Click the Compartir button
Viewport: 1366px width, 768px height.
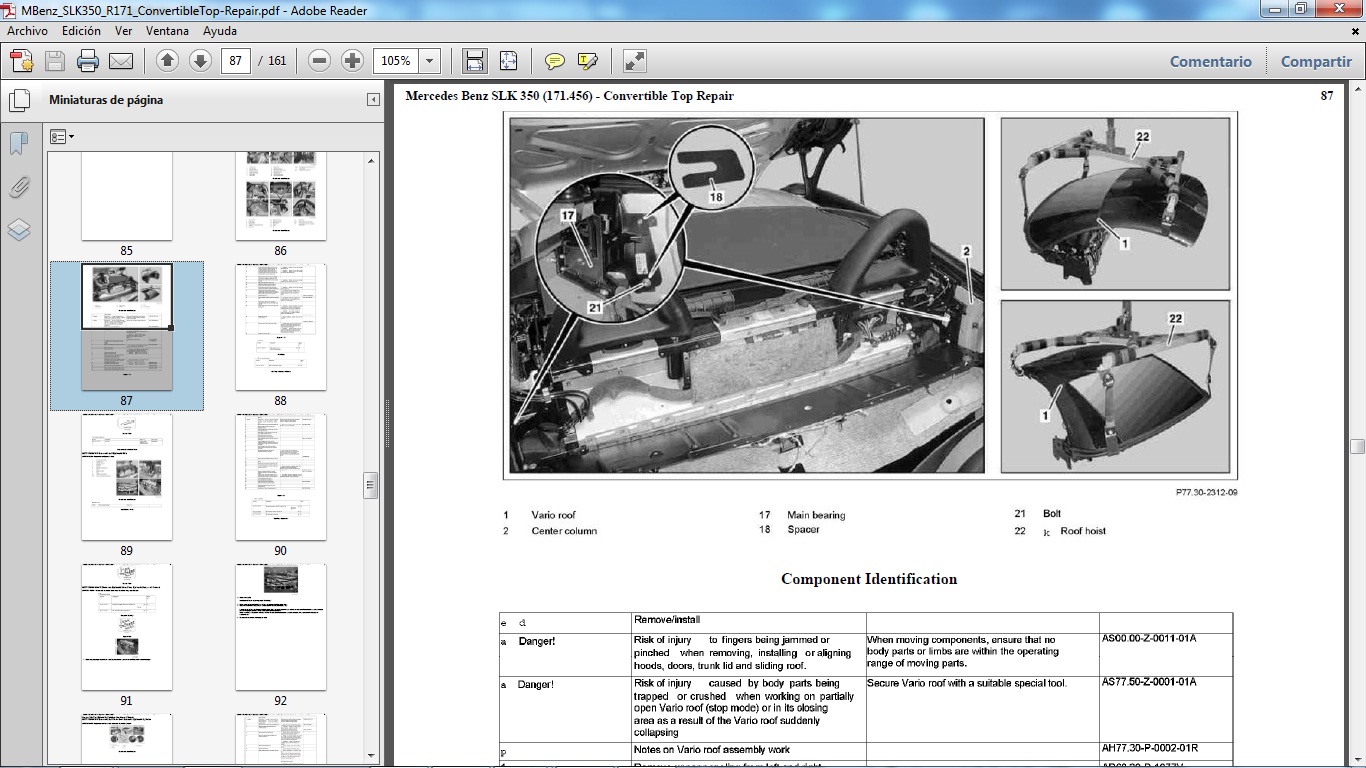(x=1315, y=61)
